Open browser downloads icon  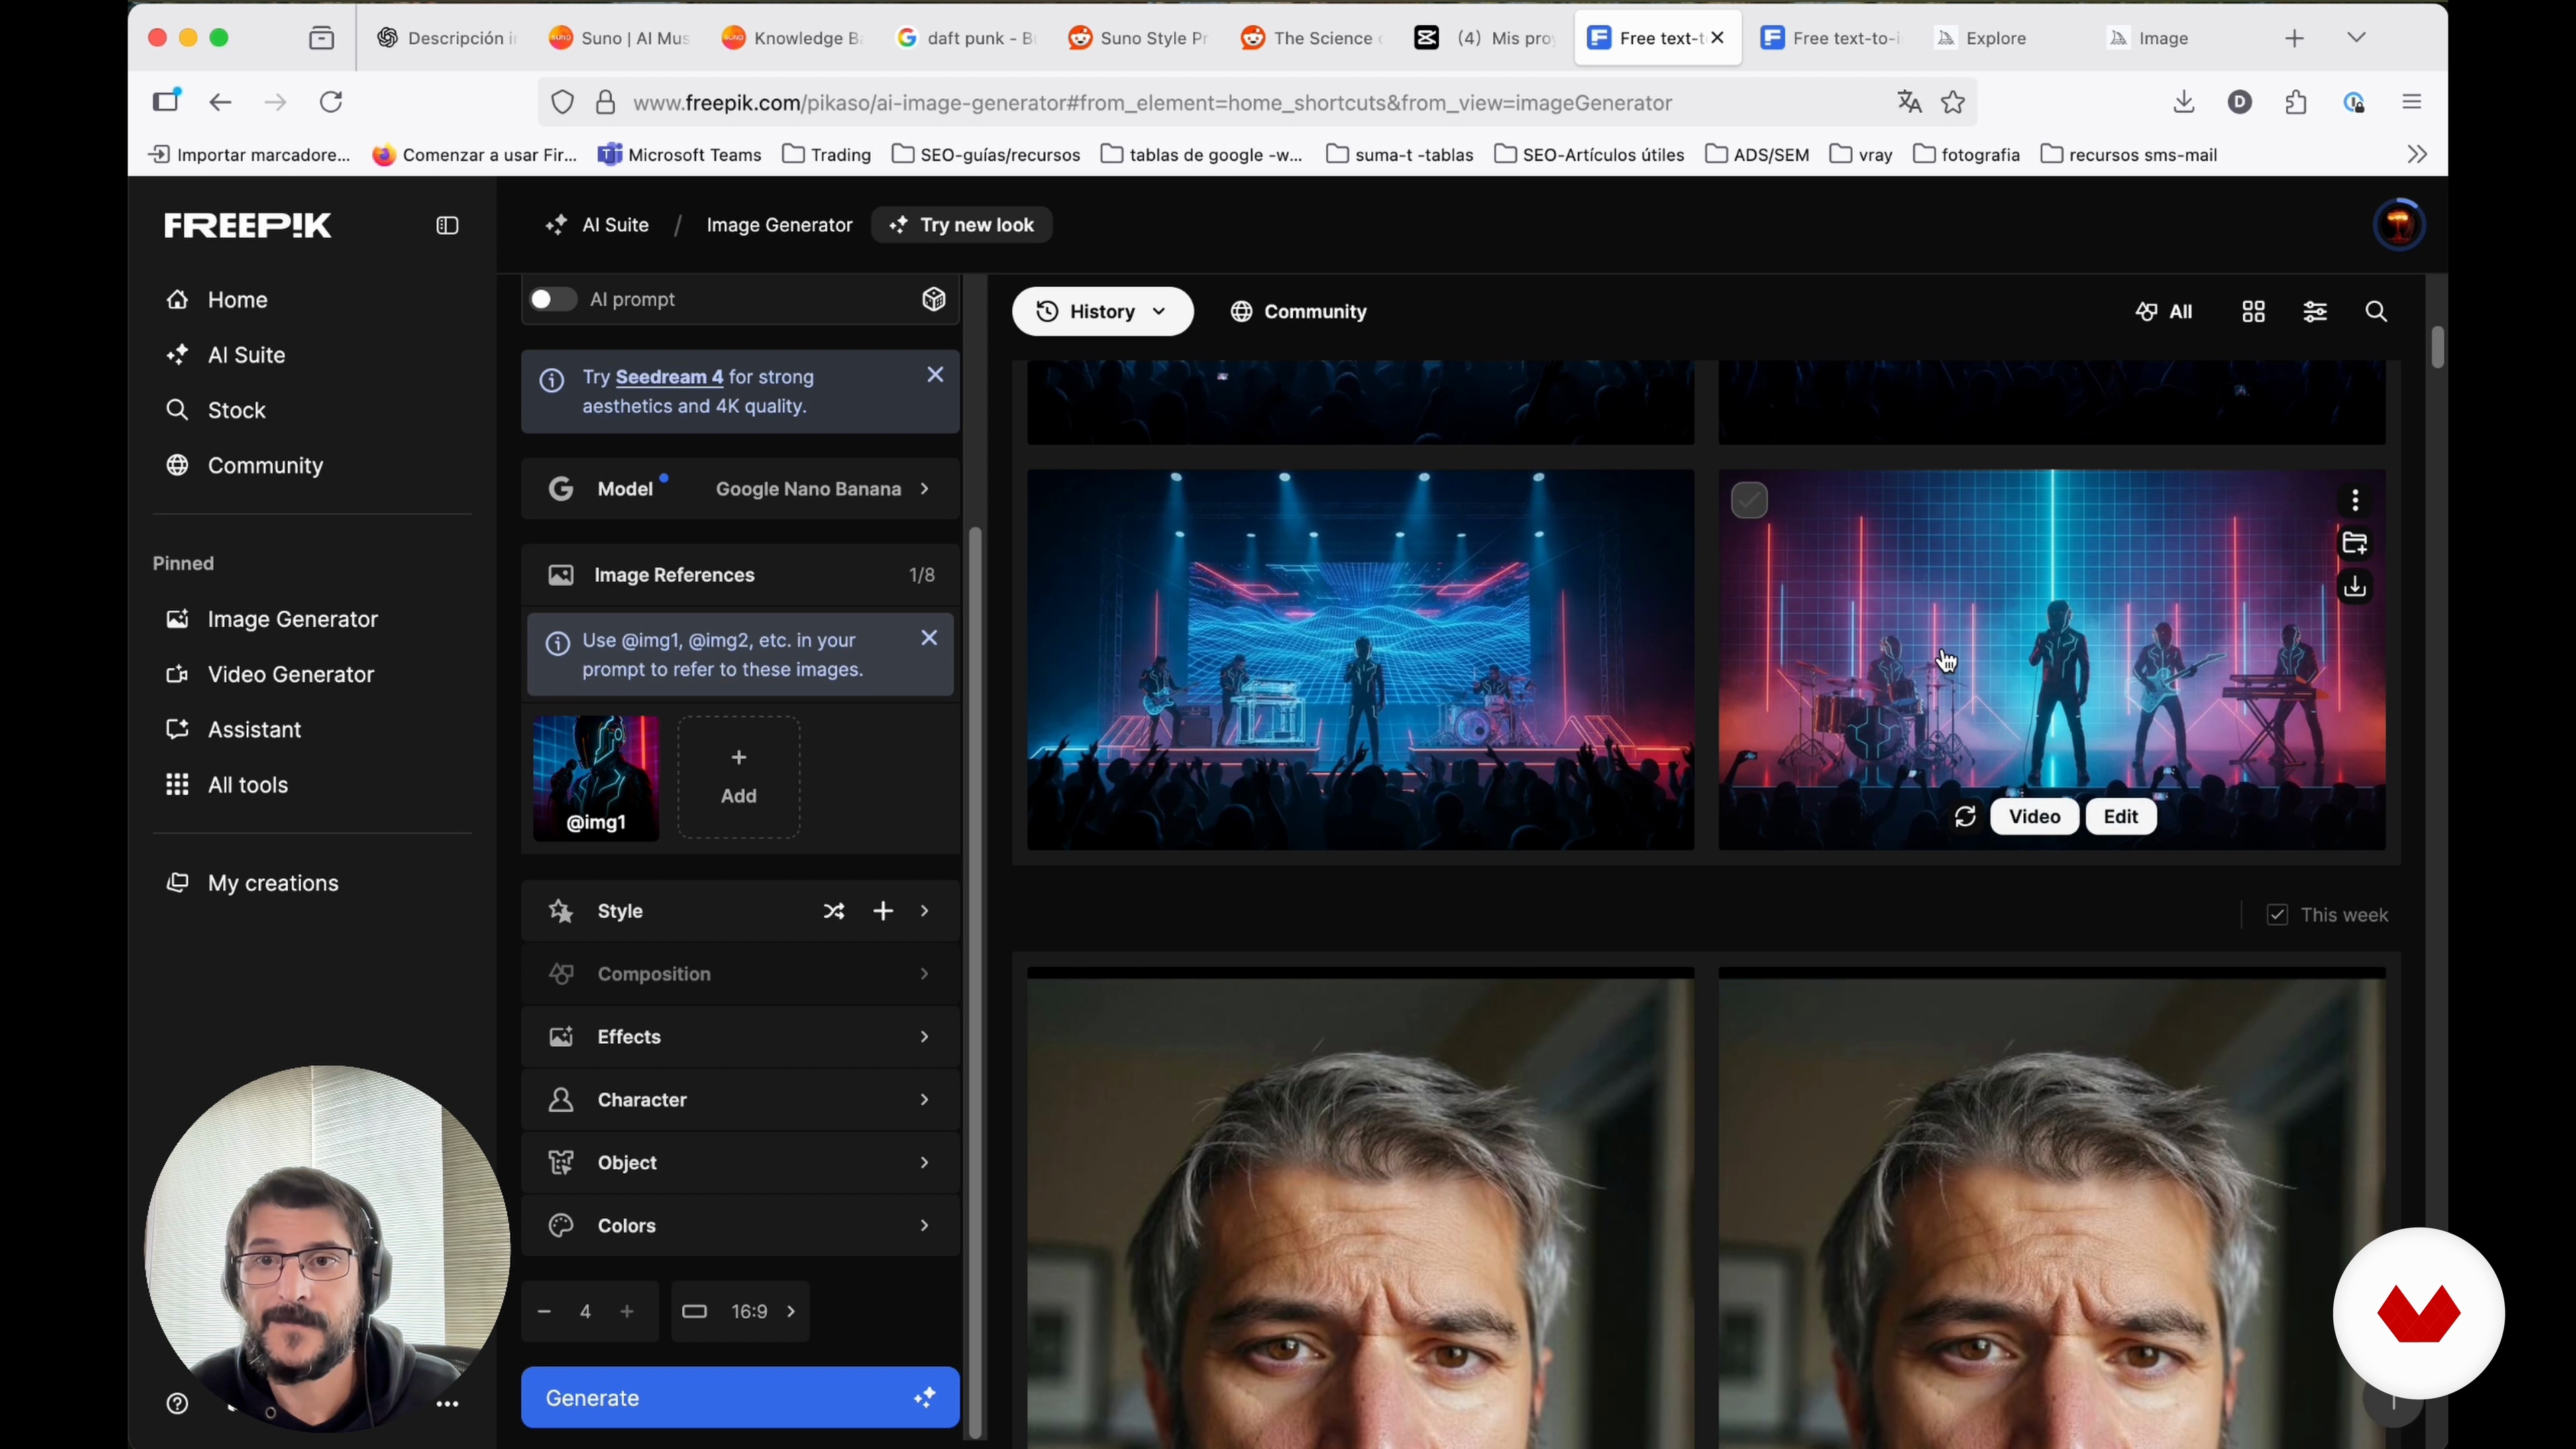pyautogui.click(x=2184, y=102)
